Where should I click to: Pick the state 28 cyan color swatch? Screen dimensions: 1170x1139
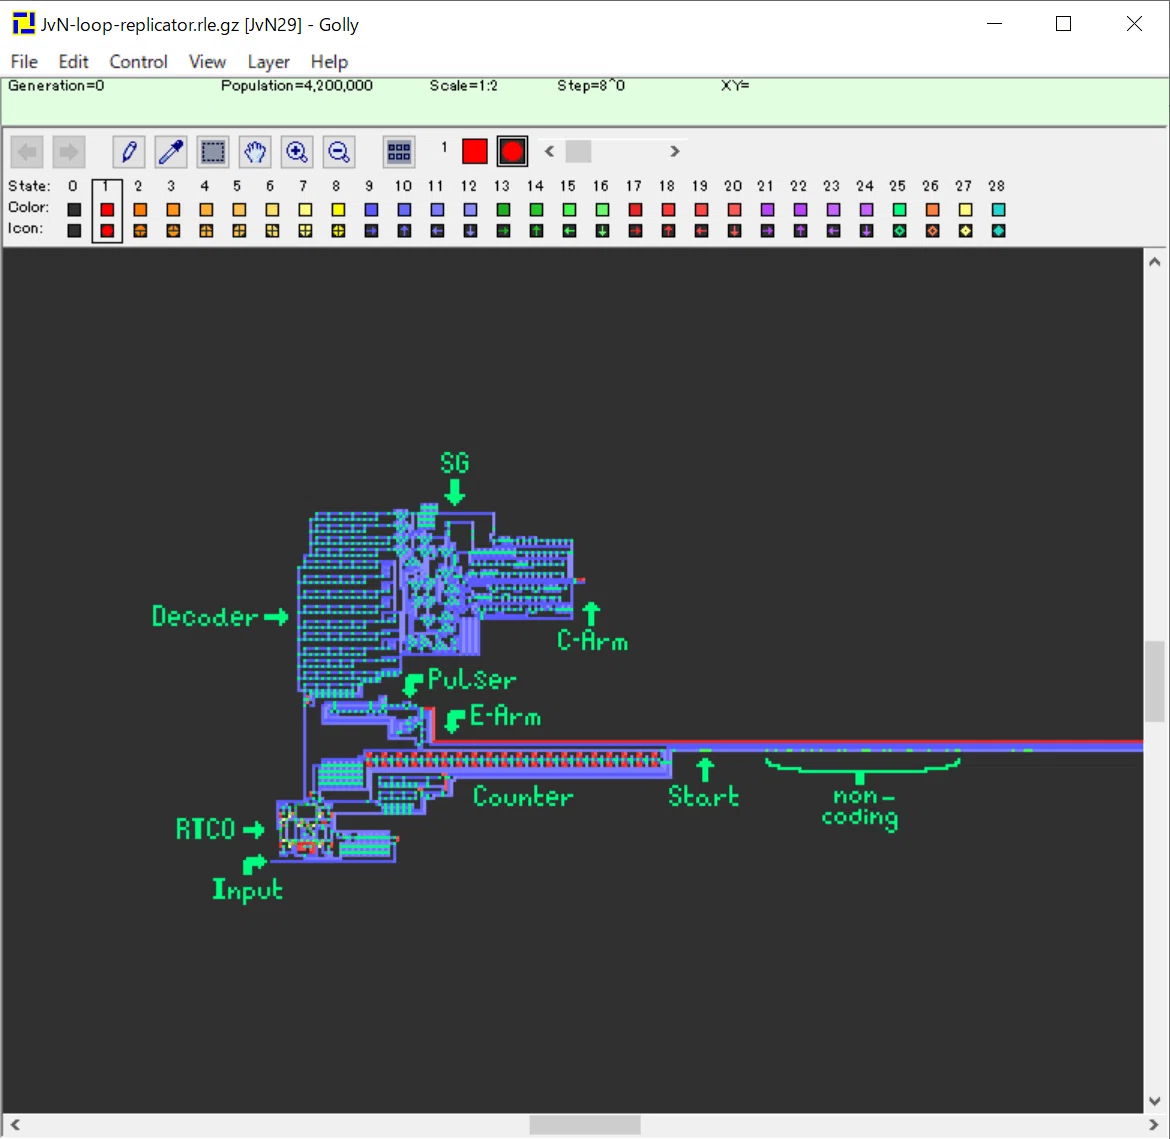click(999, 210)
